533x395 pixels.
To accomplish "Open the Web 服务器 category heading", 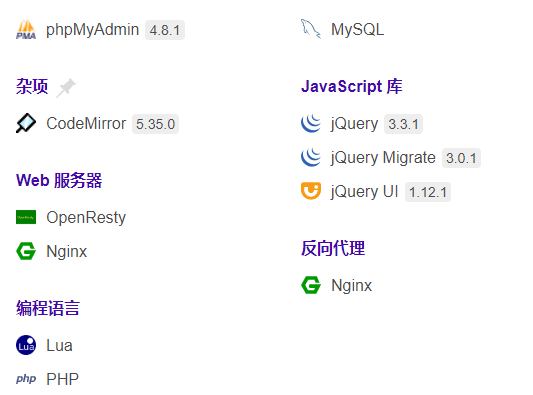I will 59,180.
